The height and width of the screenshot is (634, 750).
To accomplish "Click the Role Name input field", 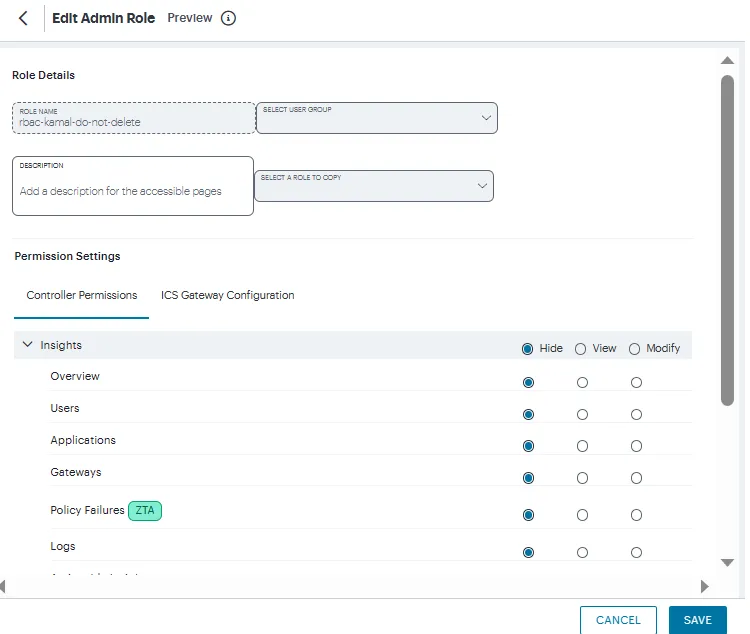I will [x=134, y=118].
